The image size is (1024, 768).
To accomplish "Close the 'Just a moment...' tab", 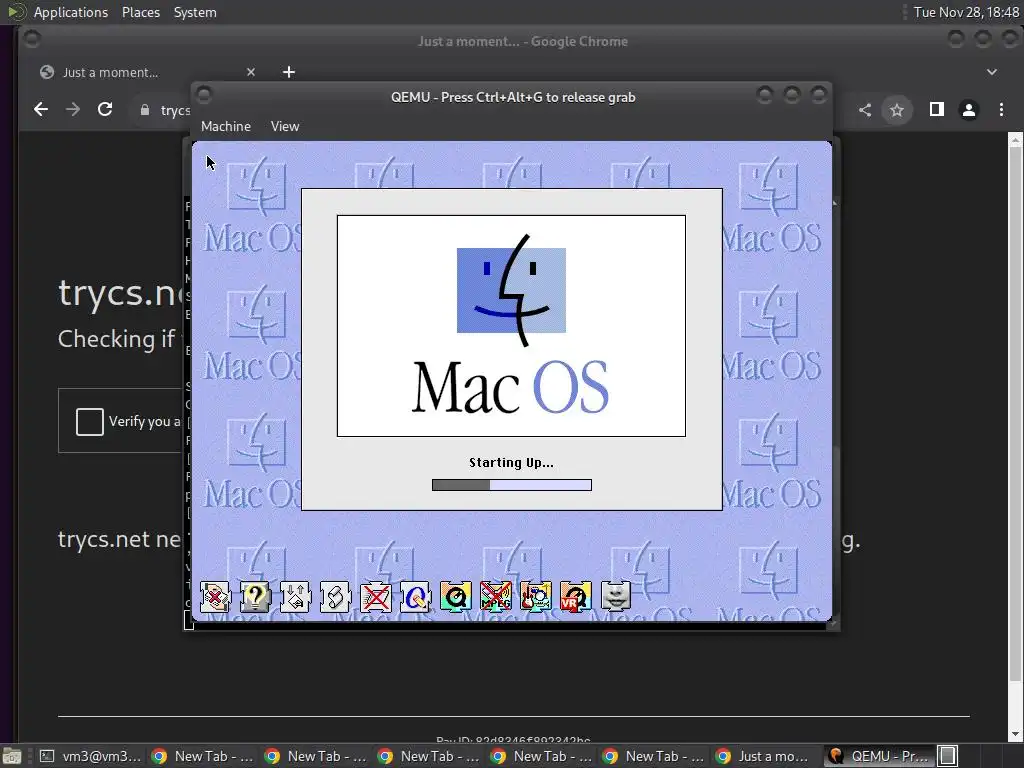I will tap(251, 72).
